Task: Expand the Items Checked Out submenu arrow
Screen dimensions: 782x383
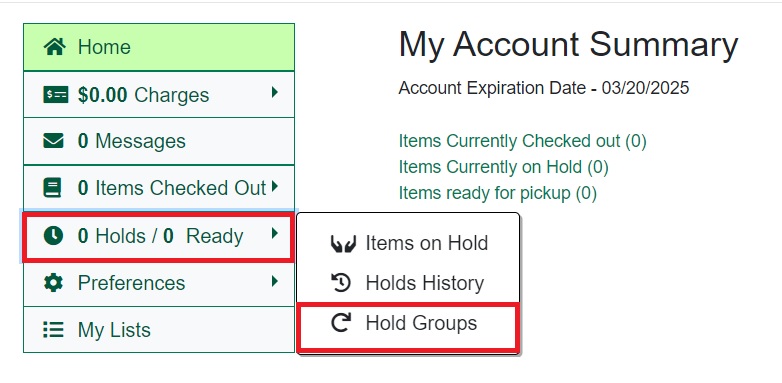Action: pos(274,187)
